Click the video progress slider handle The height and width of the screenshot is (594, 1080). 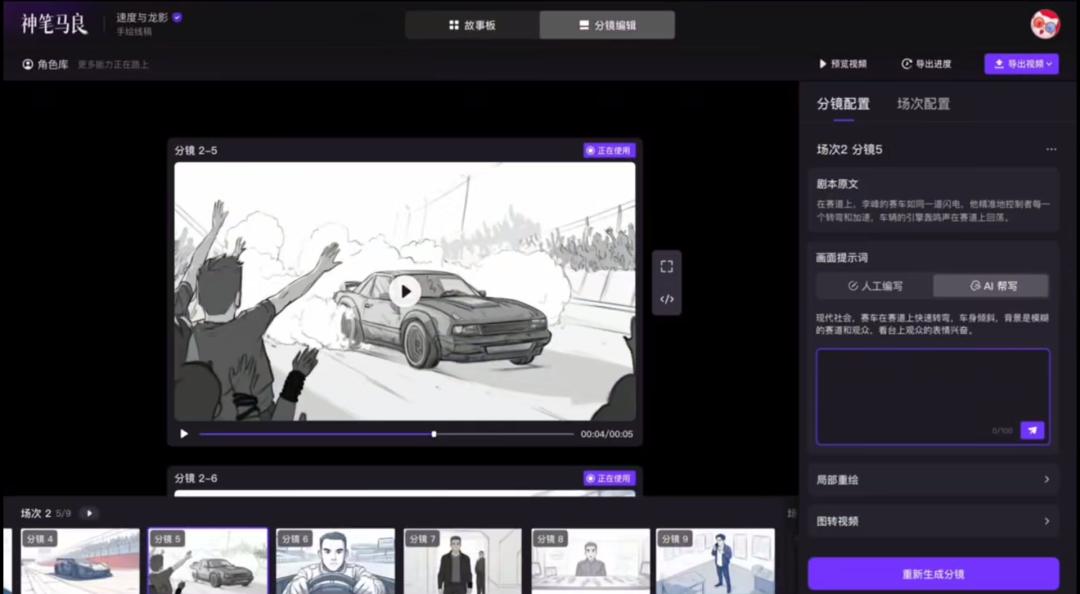click(x=434, y=434)
